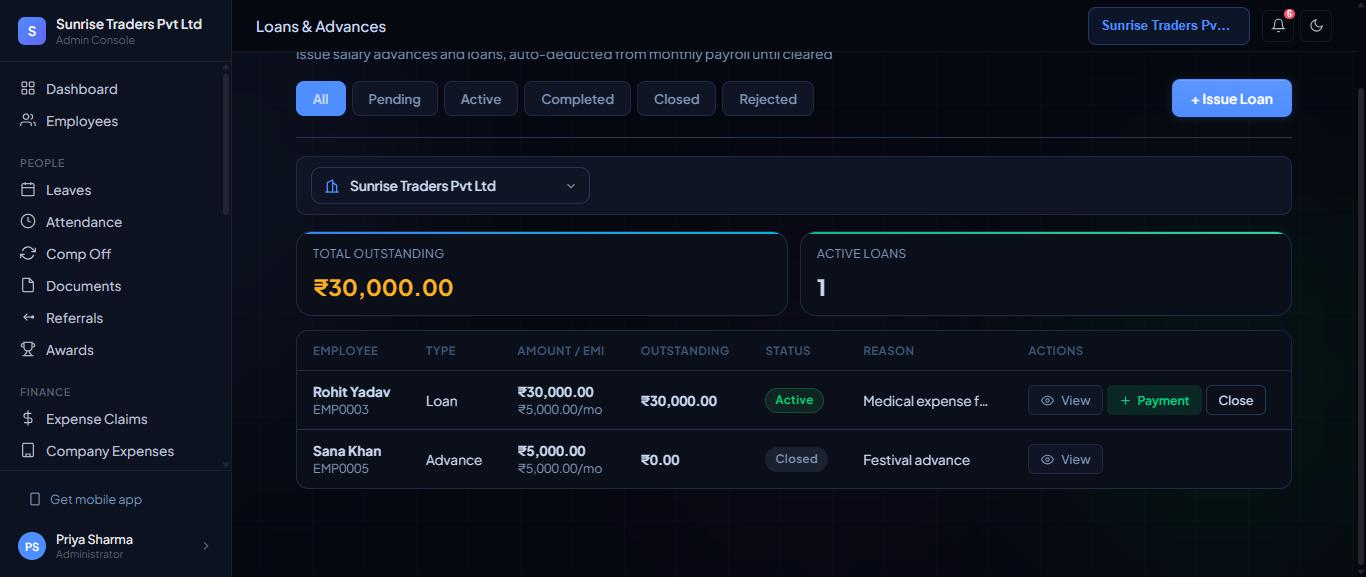
Task: Open Referrals via arrows icon
Action: (x=28, y=318)
